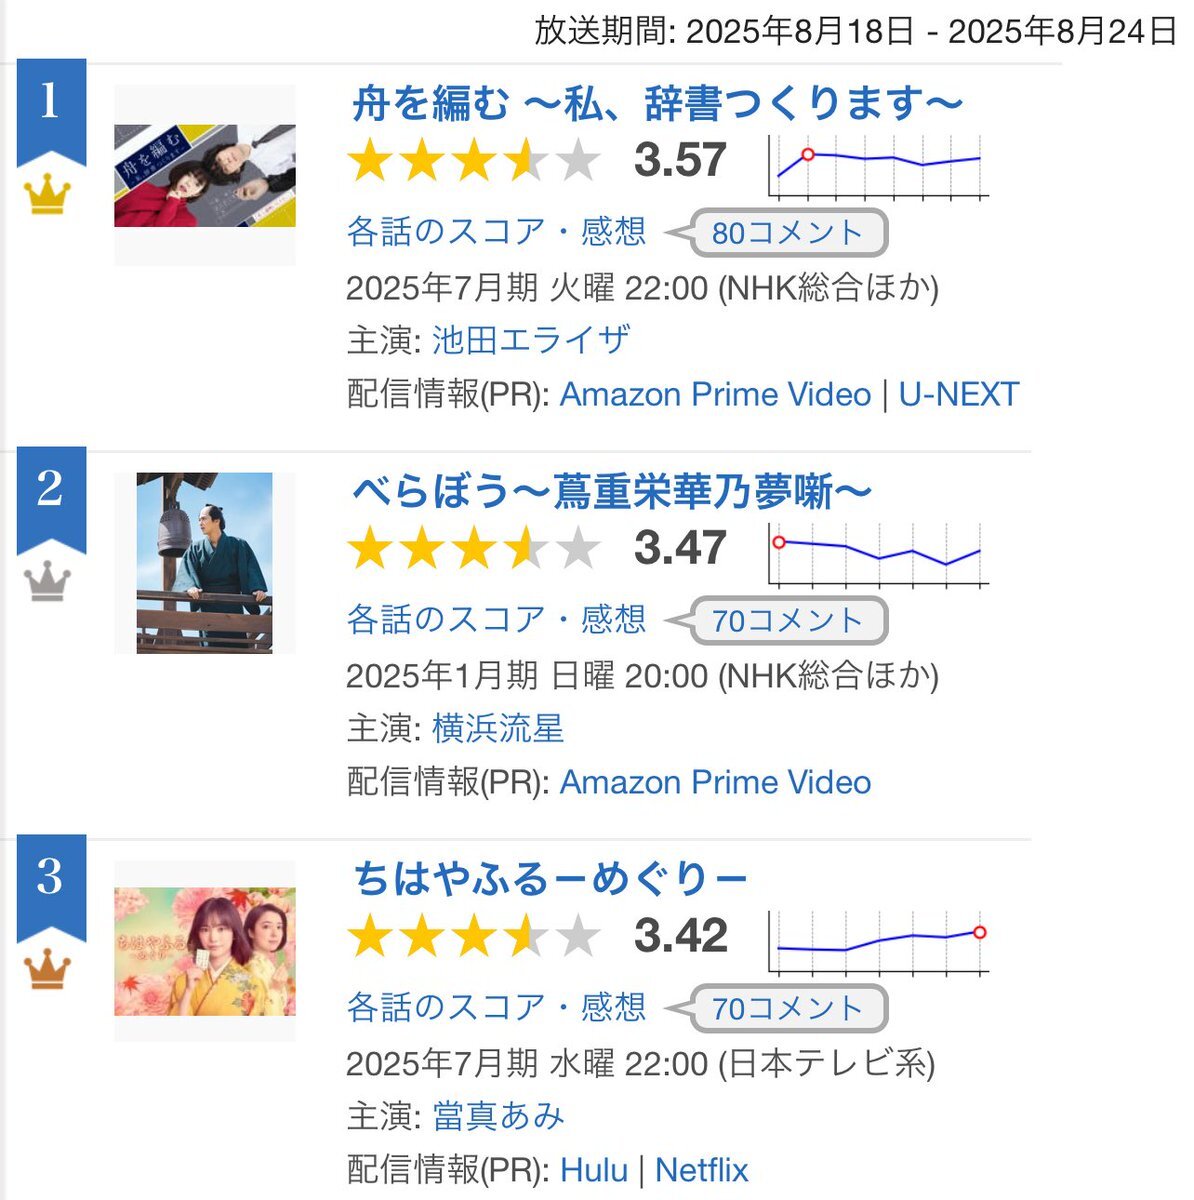Open 各話のスコア・感想 for ちはやふる
Screen dimensions: 1194x1200
click(x=496, y=1007)
